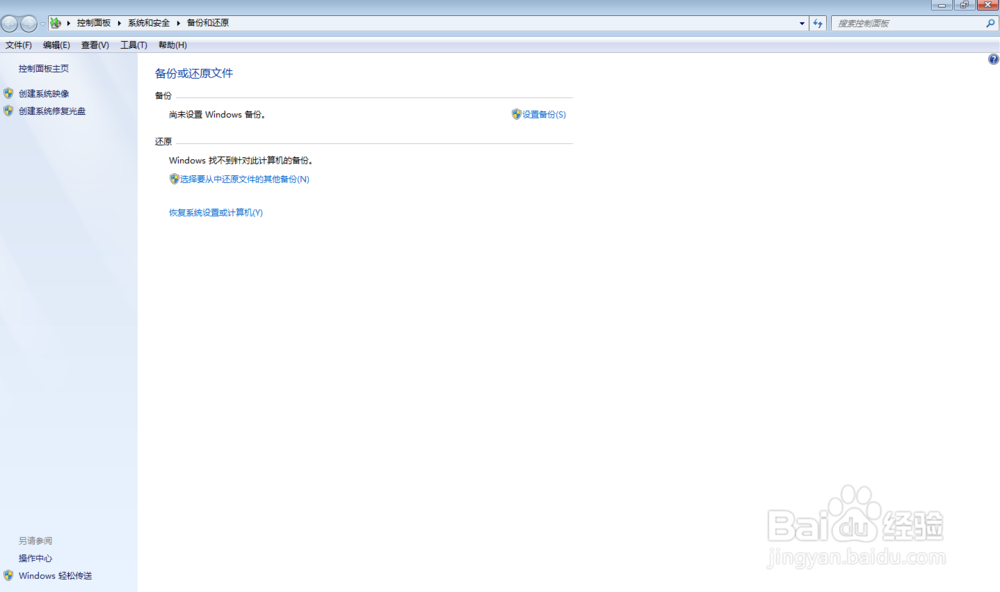Click 选择要从中还原文件的其他备份(N) link
Viewport: 1000px width, 592px height.
click(245, 179)
